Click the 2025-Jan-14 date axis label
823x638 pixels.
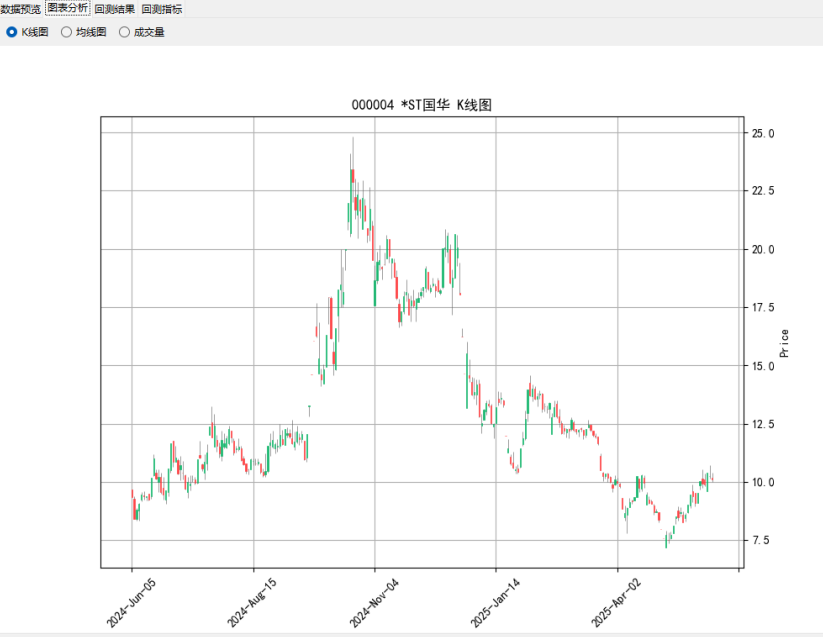point(495,603)
